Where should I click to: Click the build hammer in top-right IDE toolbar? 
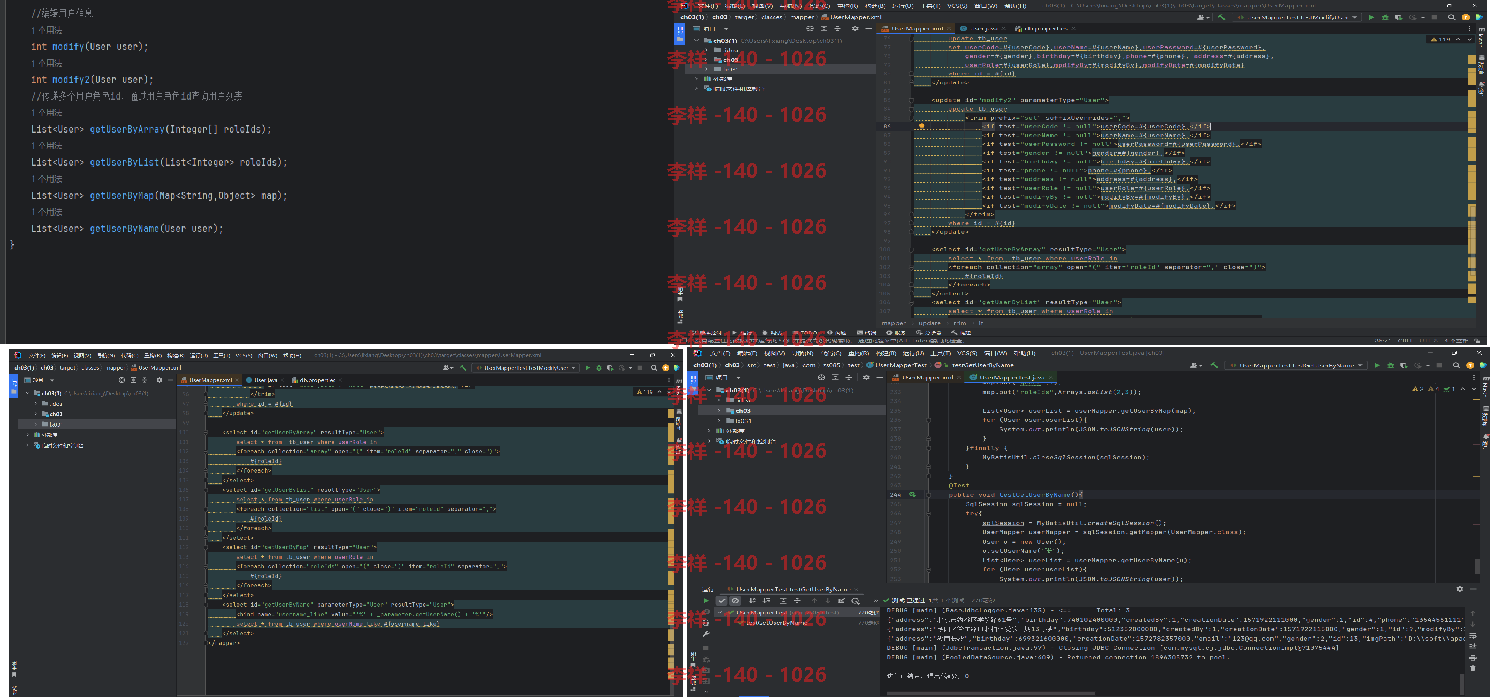[x=1222, y=17]
